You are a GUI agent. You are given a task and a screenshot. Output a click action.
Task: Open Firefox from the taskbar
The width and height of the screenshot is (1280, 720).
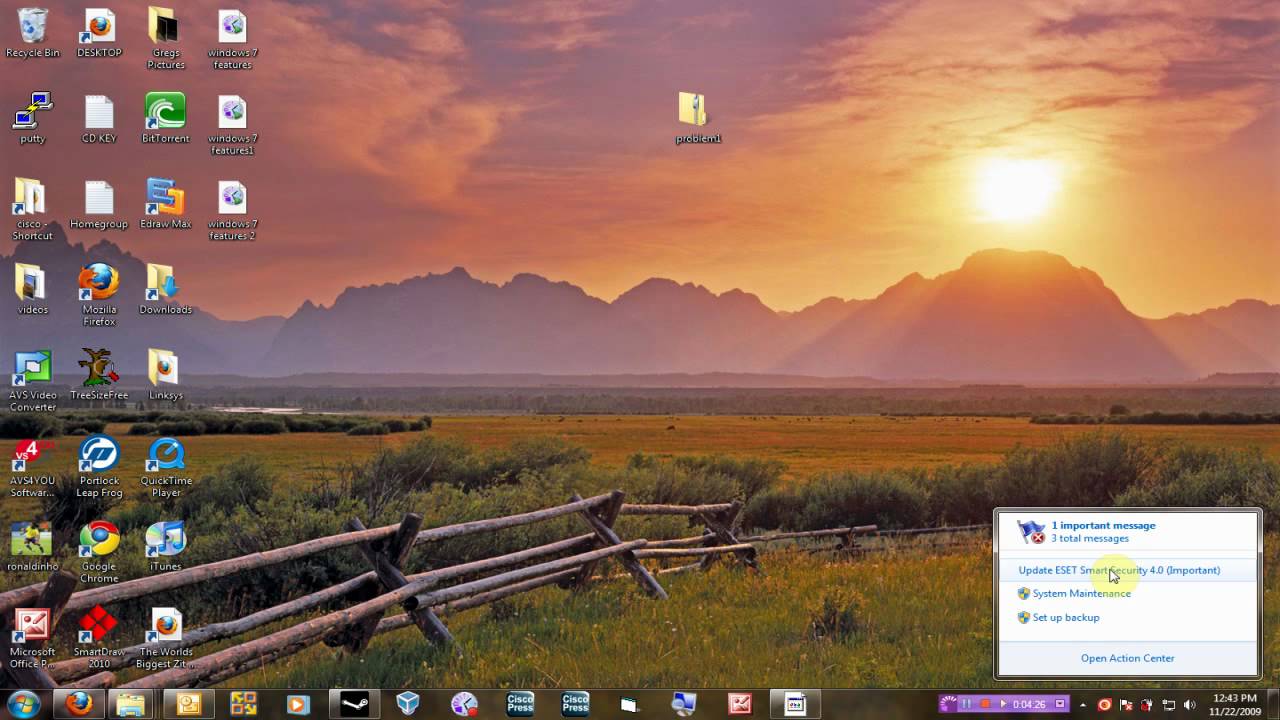click(x=79, y=704)
